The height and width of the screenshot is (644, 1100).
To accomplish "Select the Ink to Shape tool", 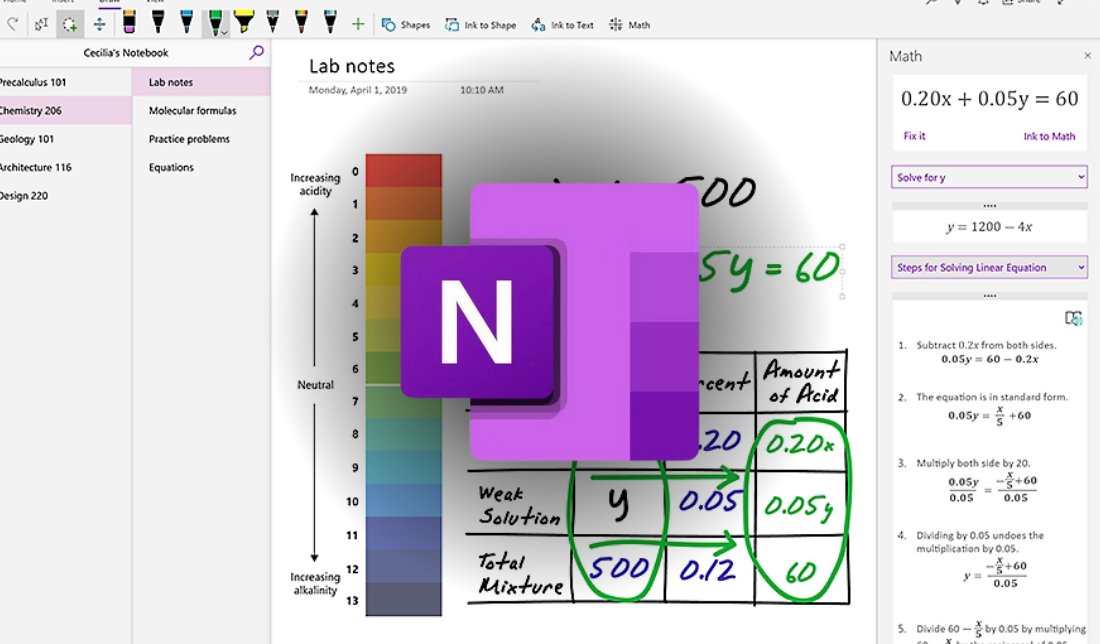I will tap(481, 25).
